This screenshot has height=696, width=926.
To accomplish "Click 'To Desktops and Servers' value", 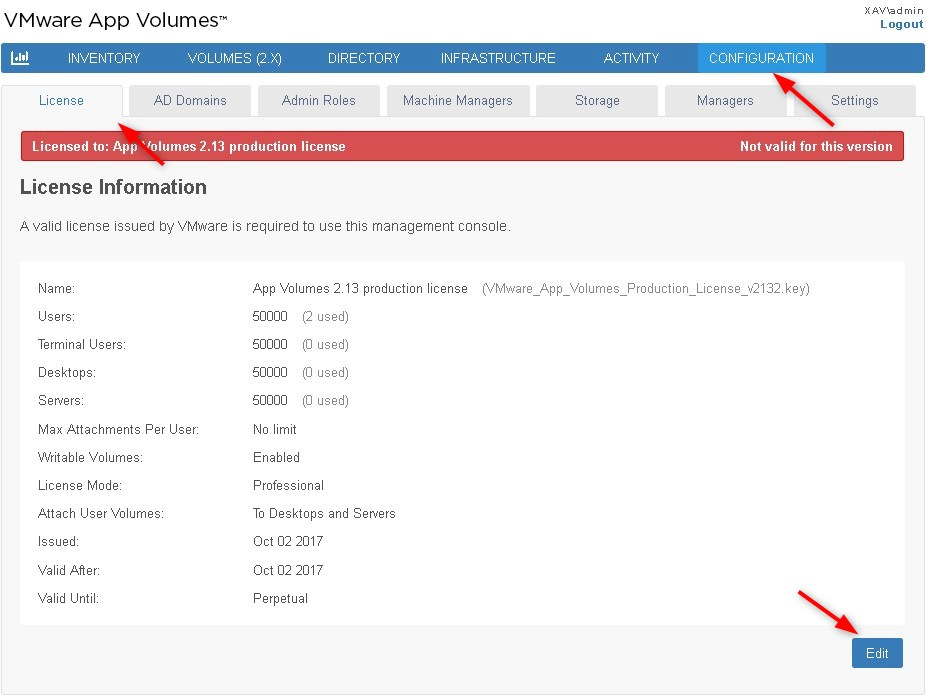I will [x=324, y=514].
